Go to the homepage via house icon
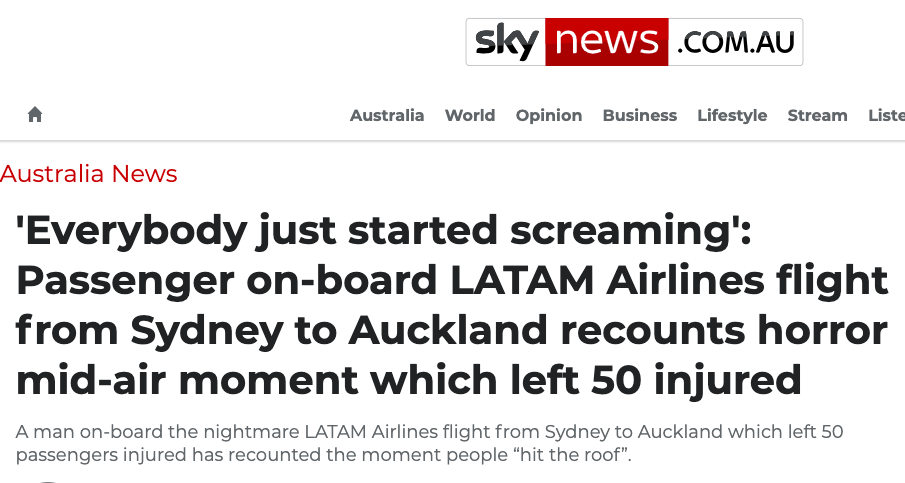Viewport: 905px width, 483px height. pyautogui.click(x=35, y=114)
